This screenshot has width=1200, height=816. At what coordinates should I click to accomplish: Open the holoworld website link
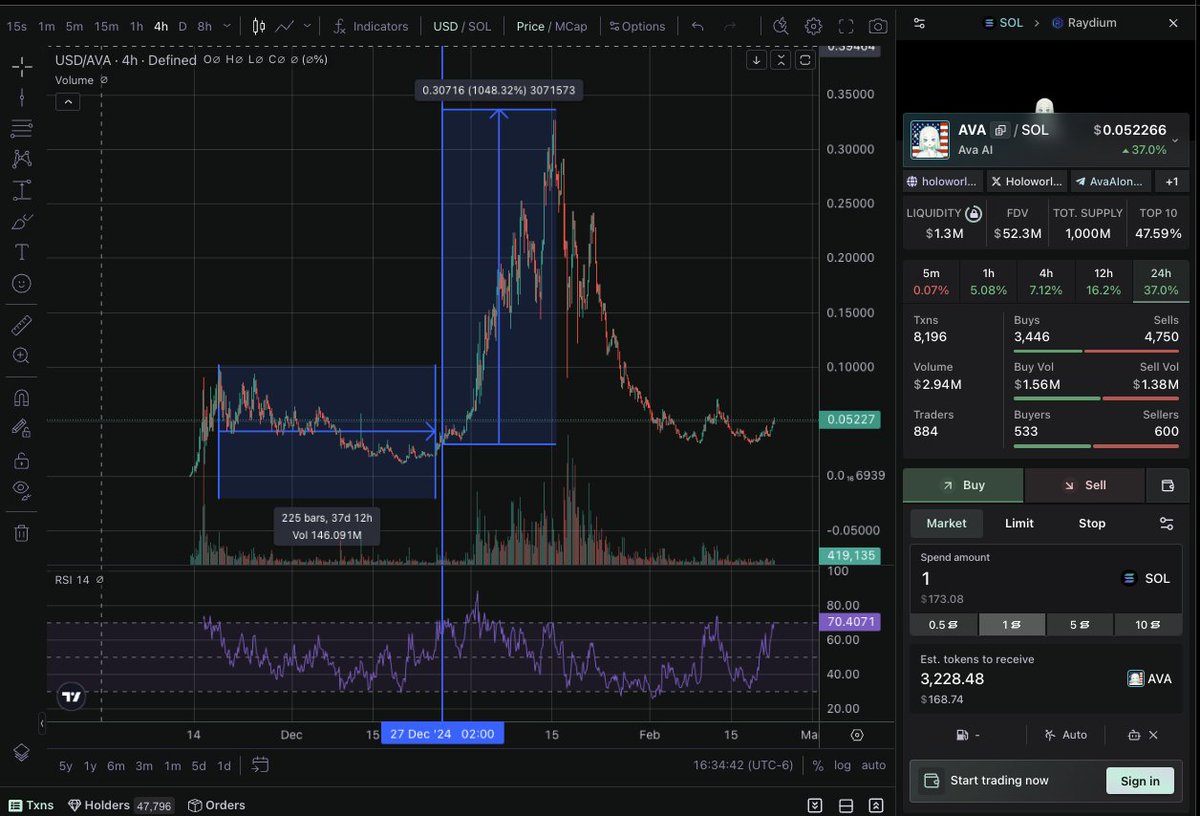pos(943,182)
